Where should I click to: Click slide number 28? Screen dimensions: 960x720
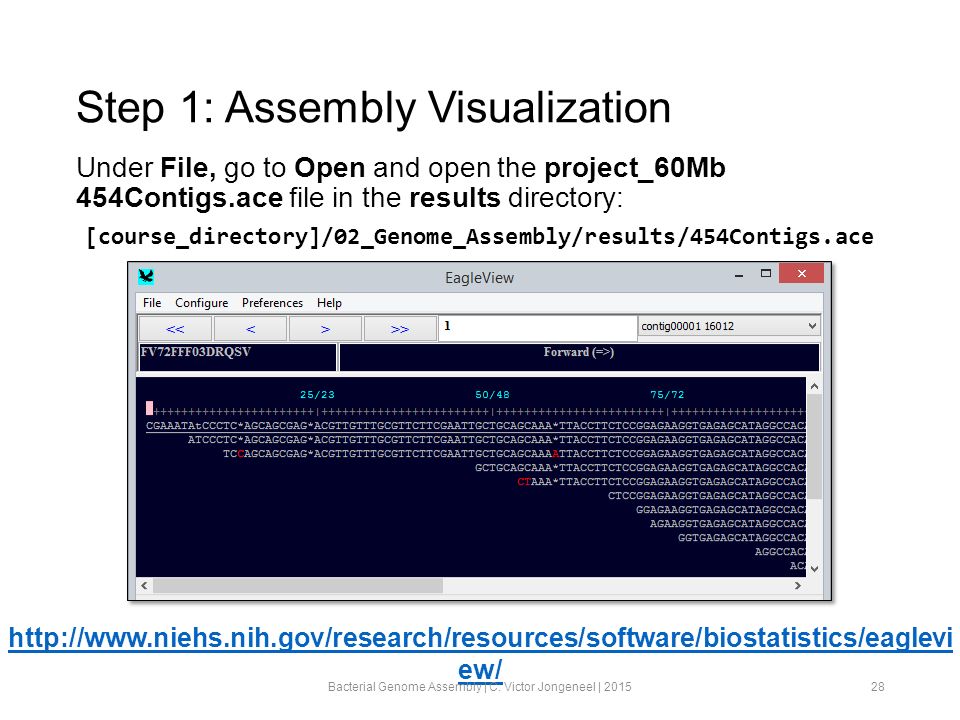[877, 687]
